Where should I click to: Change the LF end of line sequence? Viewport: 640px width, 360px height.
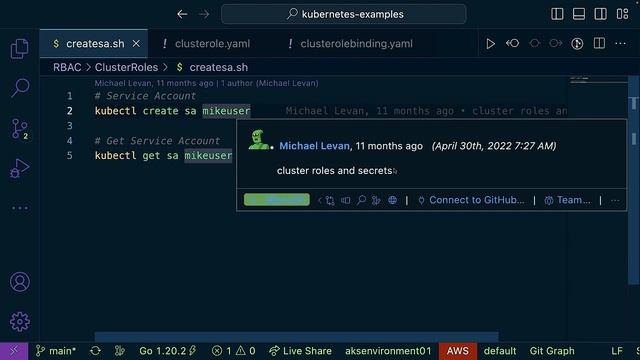coord(617,351)
